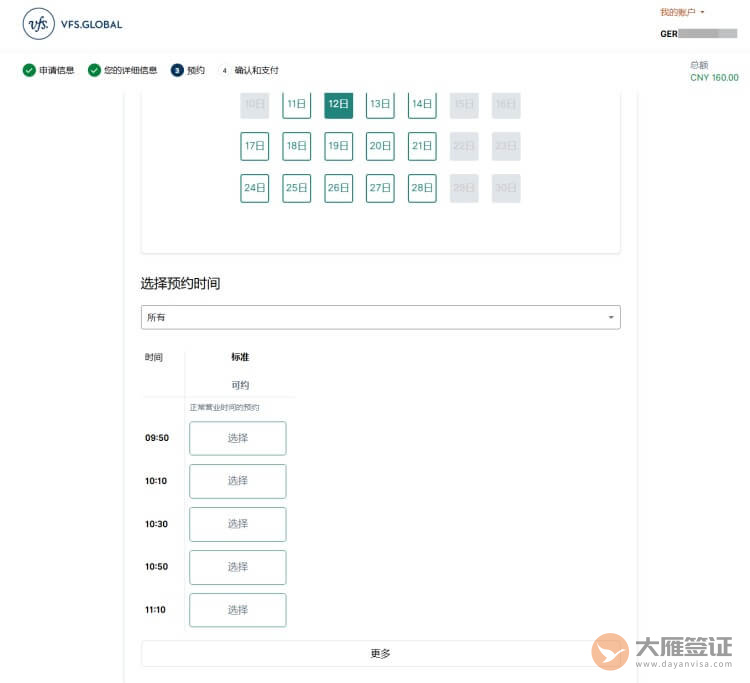Click 选择 for the 10:50 slot

tap(238, 567)
